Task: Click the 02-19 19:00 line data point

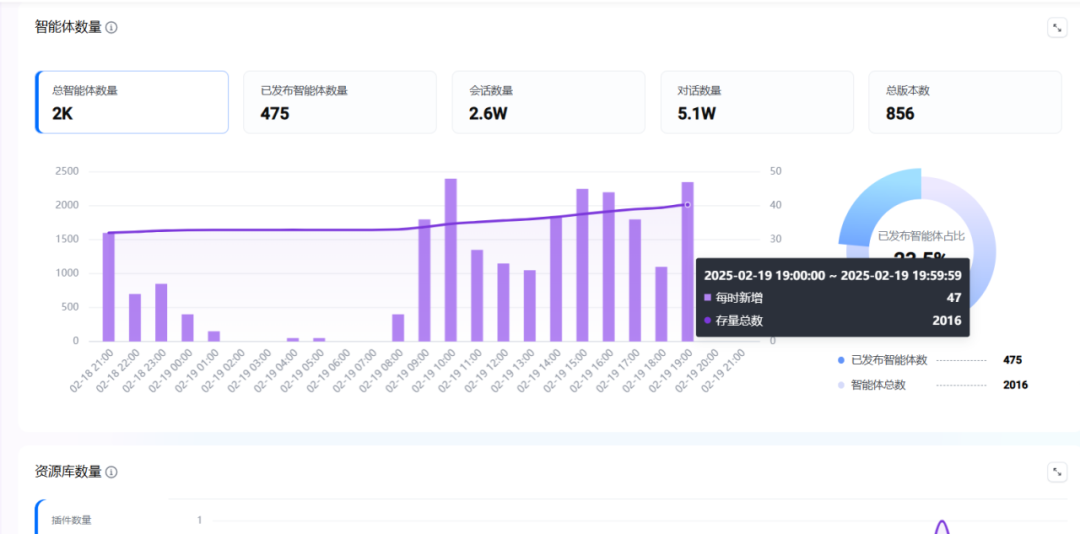Action: tap(687, 205)
